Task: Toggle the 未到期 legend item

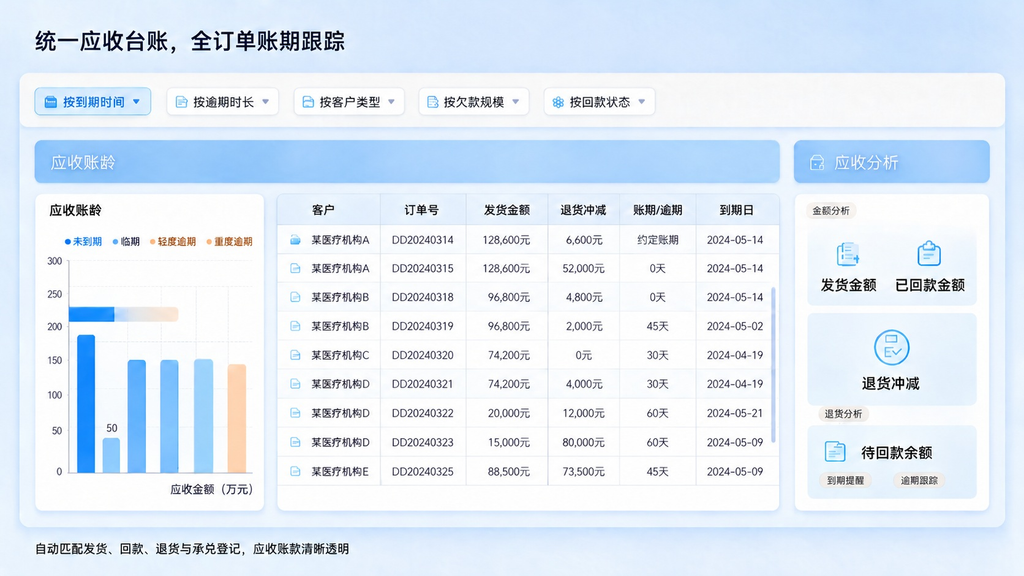Action: pos(84,242)
